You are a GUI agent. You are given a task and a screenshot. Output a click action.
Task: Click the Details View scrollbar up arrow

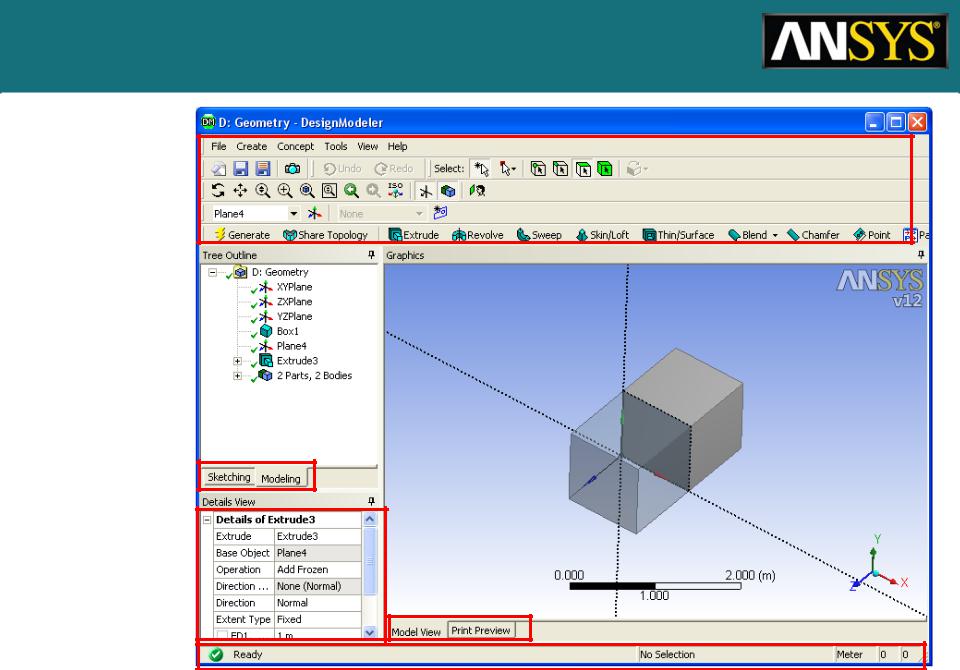[x=370, y=519]
